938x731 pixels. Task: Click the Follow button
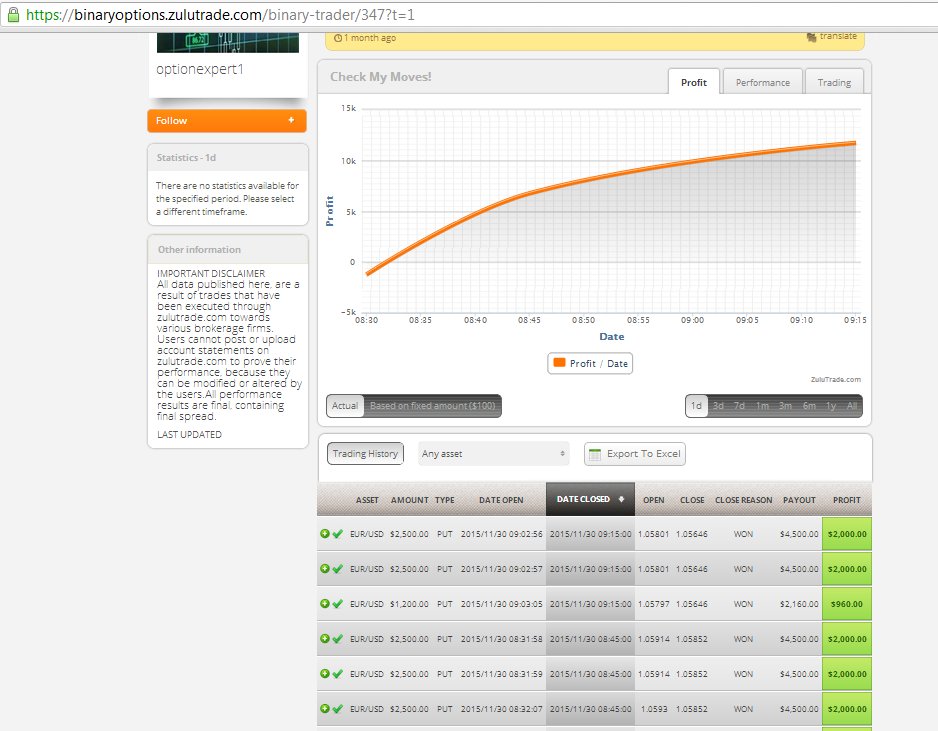[227, 120]
